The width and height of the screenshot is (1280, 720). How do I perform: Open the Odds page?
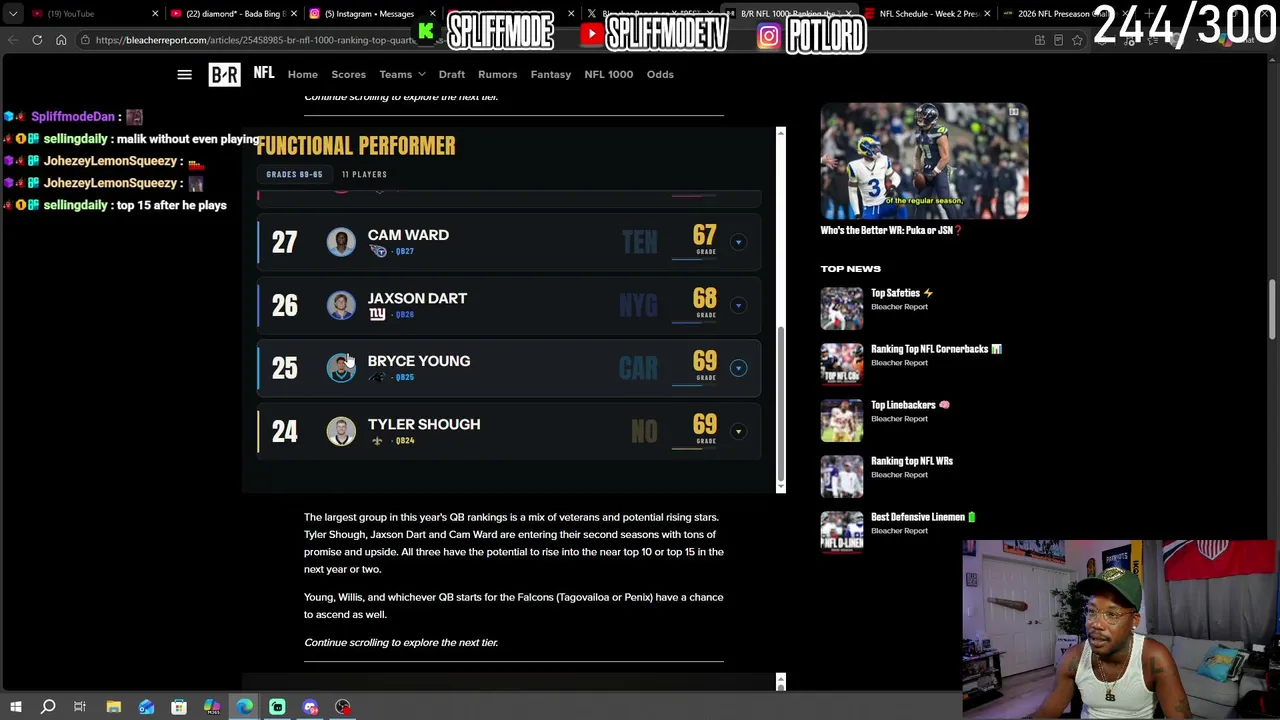(660, 74)
